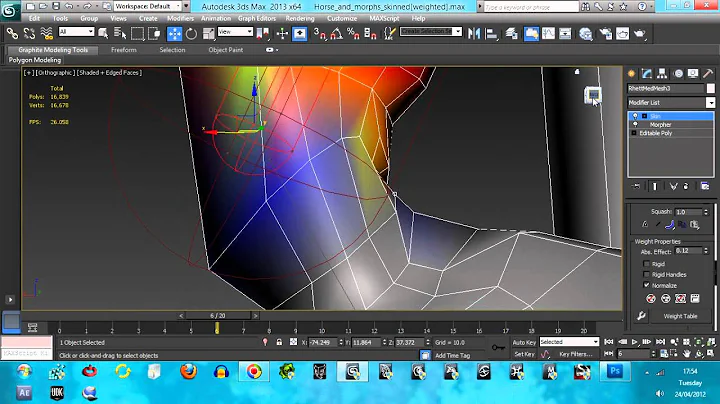Go to the start frame button
The image size is (720, 404).
608,342
